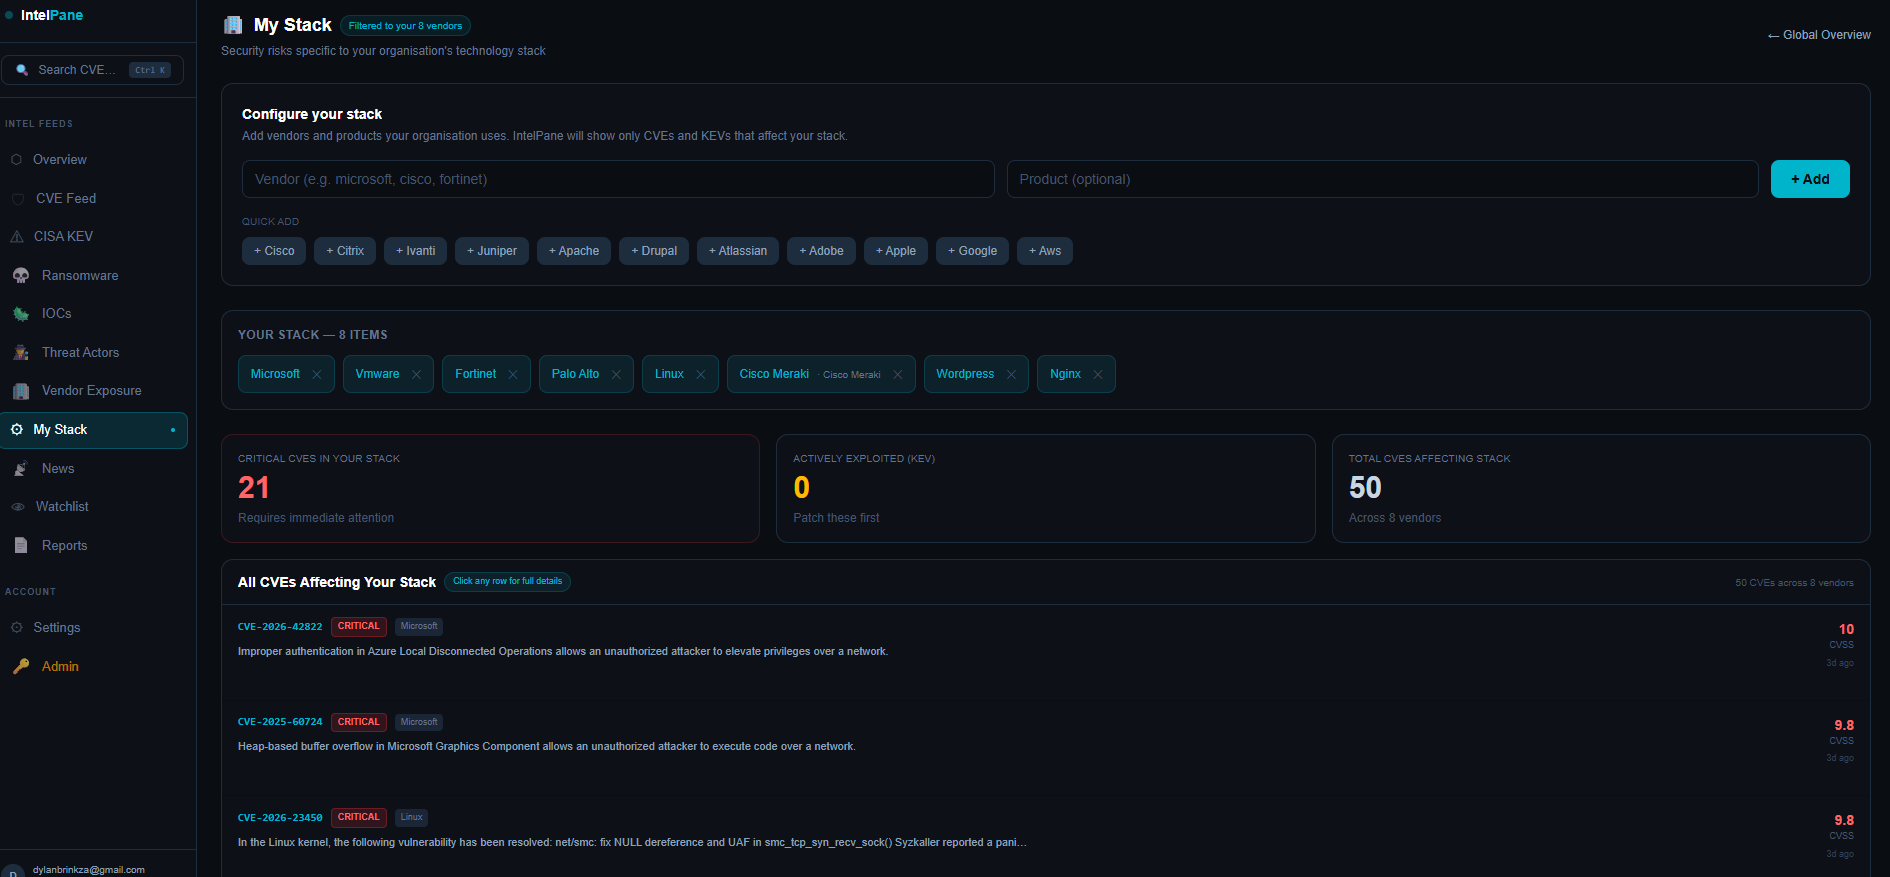The image size is (1890, 877).
Task: Open CVE-2026-42822 details
Action: click(x=1045, y=652)
